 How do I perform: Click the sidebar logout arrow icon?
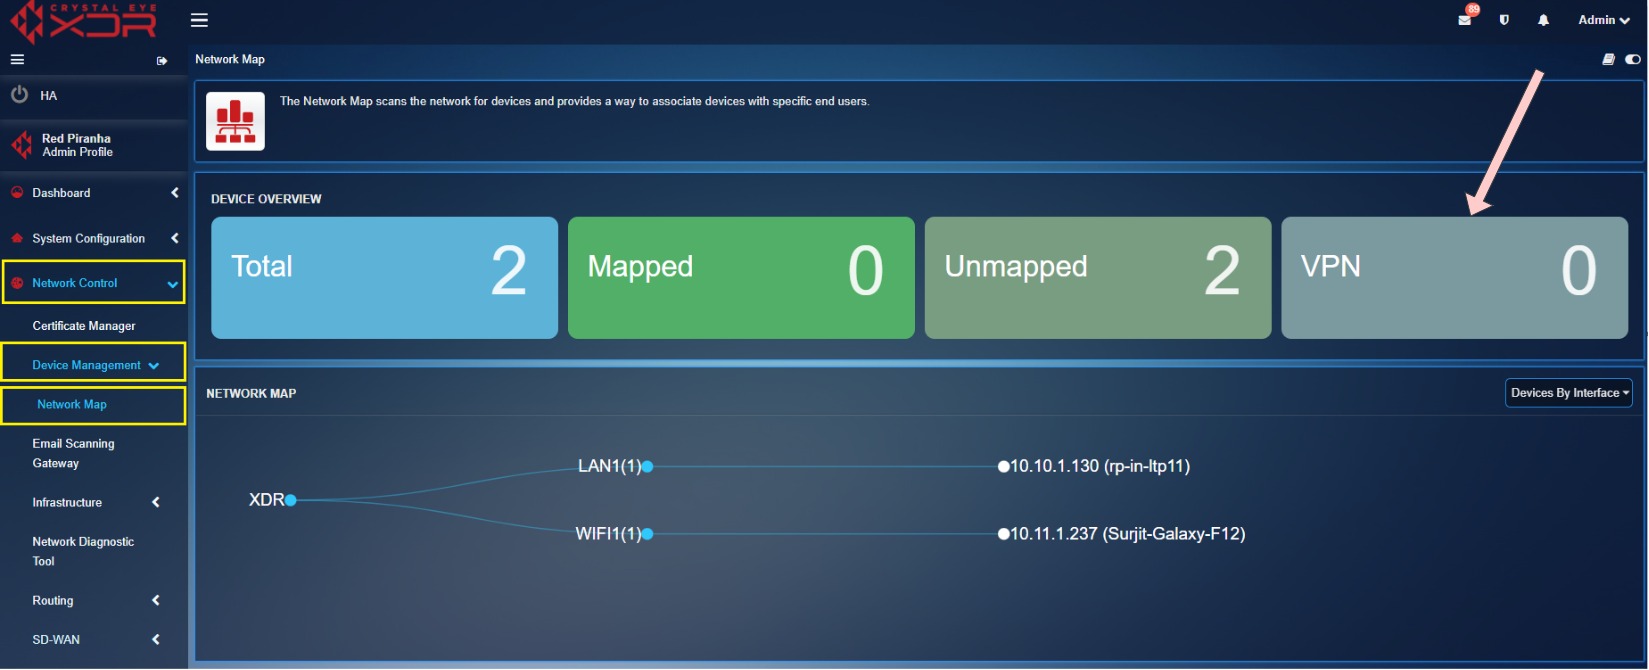[162, 61]
